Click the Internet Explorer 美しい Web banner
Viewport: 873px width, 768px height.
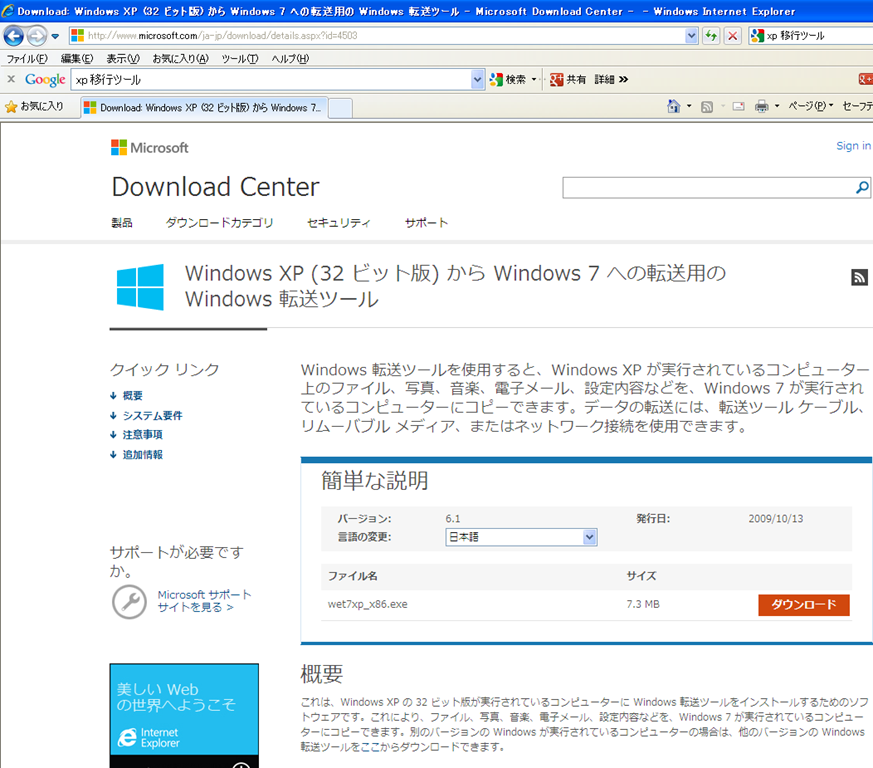click(184, 715)
